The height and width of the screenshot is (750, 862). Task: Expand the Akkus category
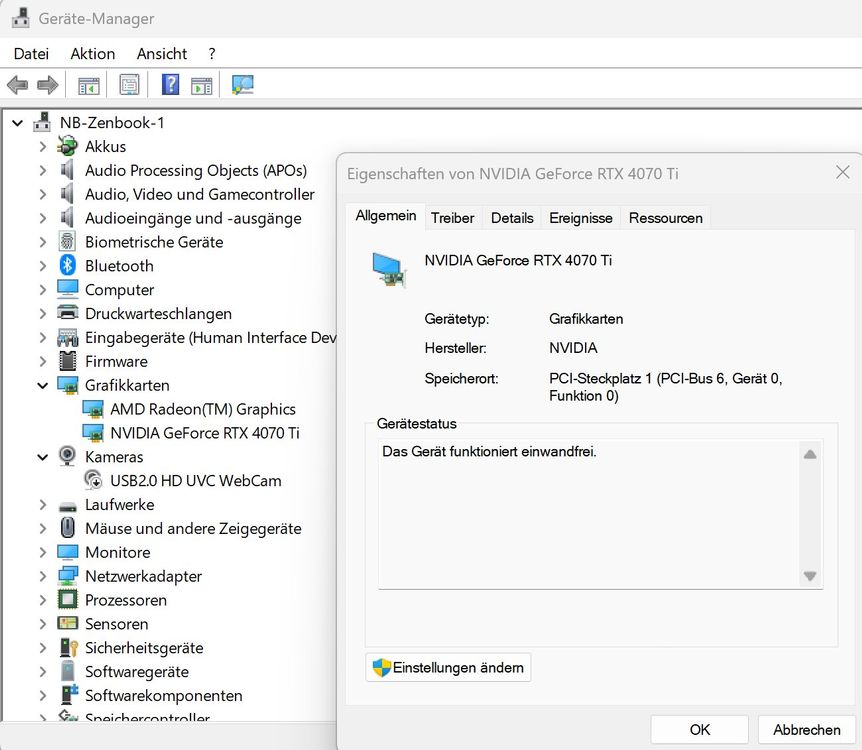[43, 146]
